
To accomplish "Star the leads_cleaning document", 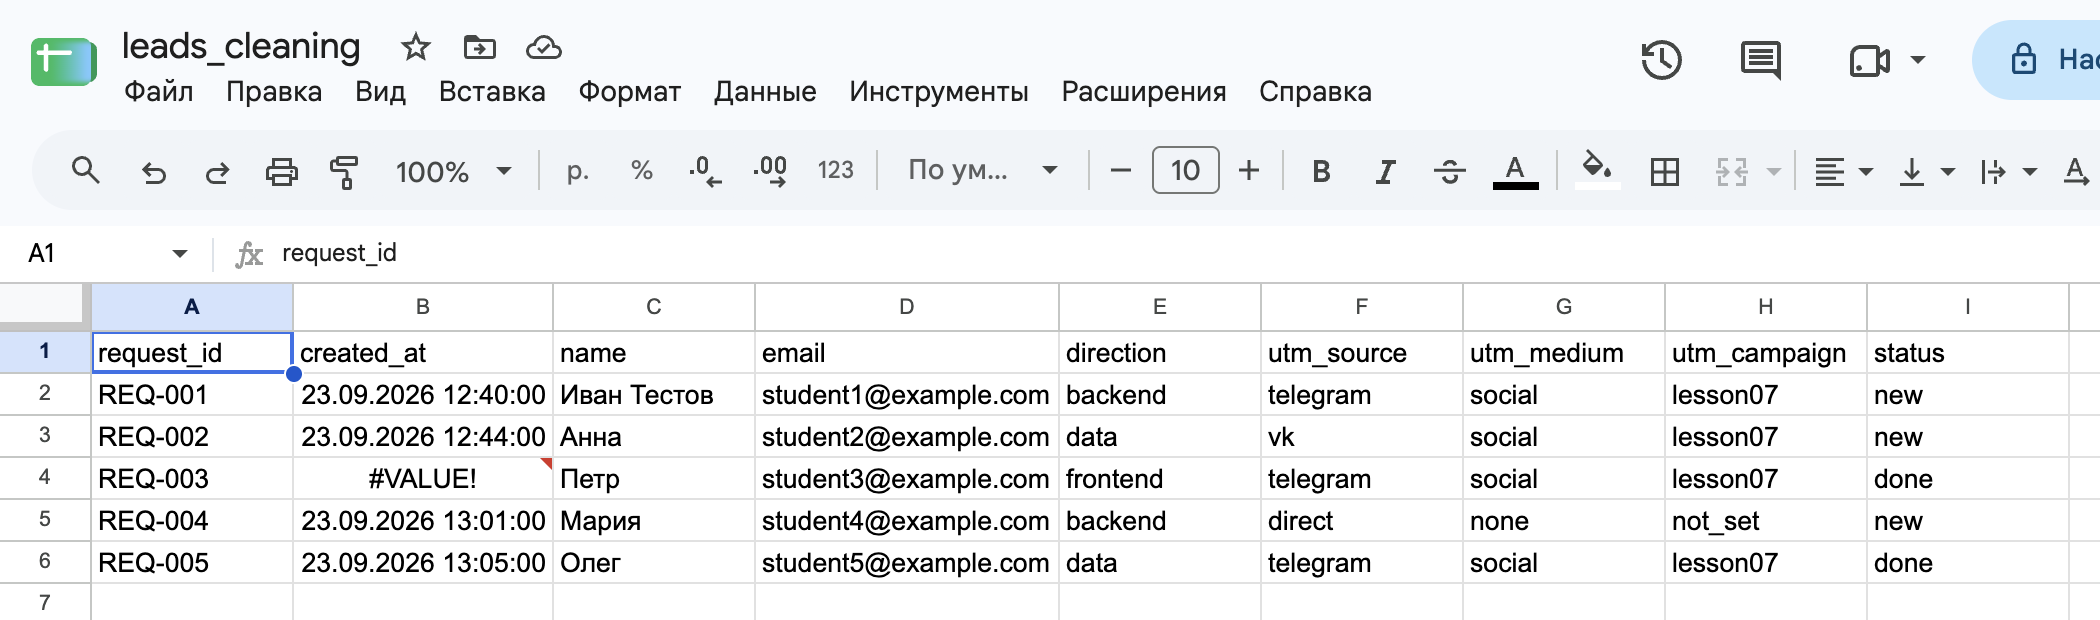I will point(415,47).
